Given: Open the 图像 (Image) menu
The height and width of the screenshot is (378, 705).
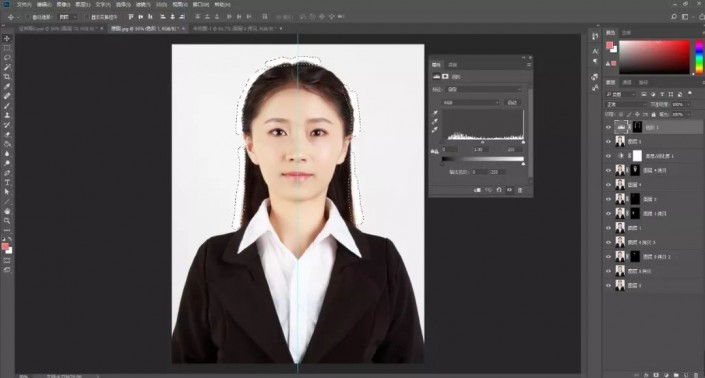Looking at the screenshot, I should click(x=63, y=4).
